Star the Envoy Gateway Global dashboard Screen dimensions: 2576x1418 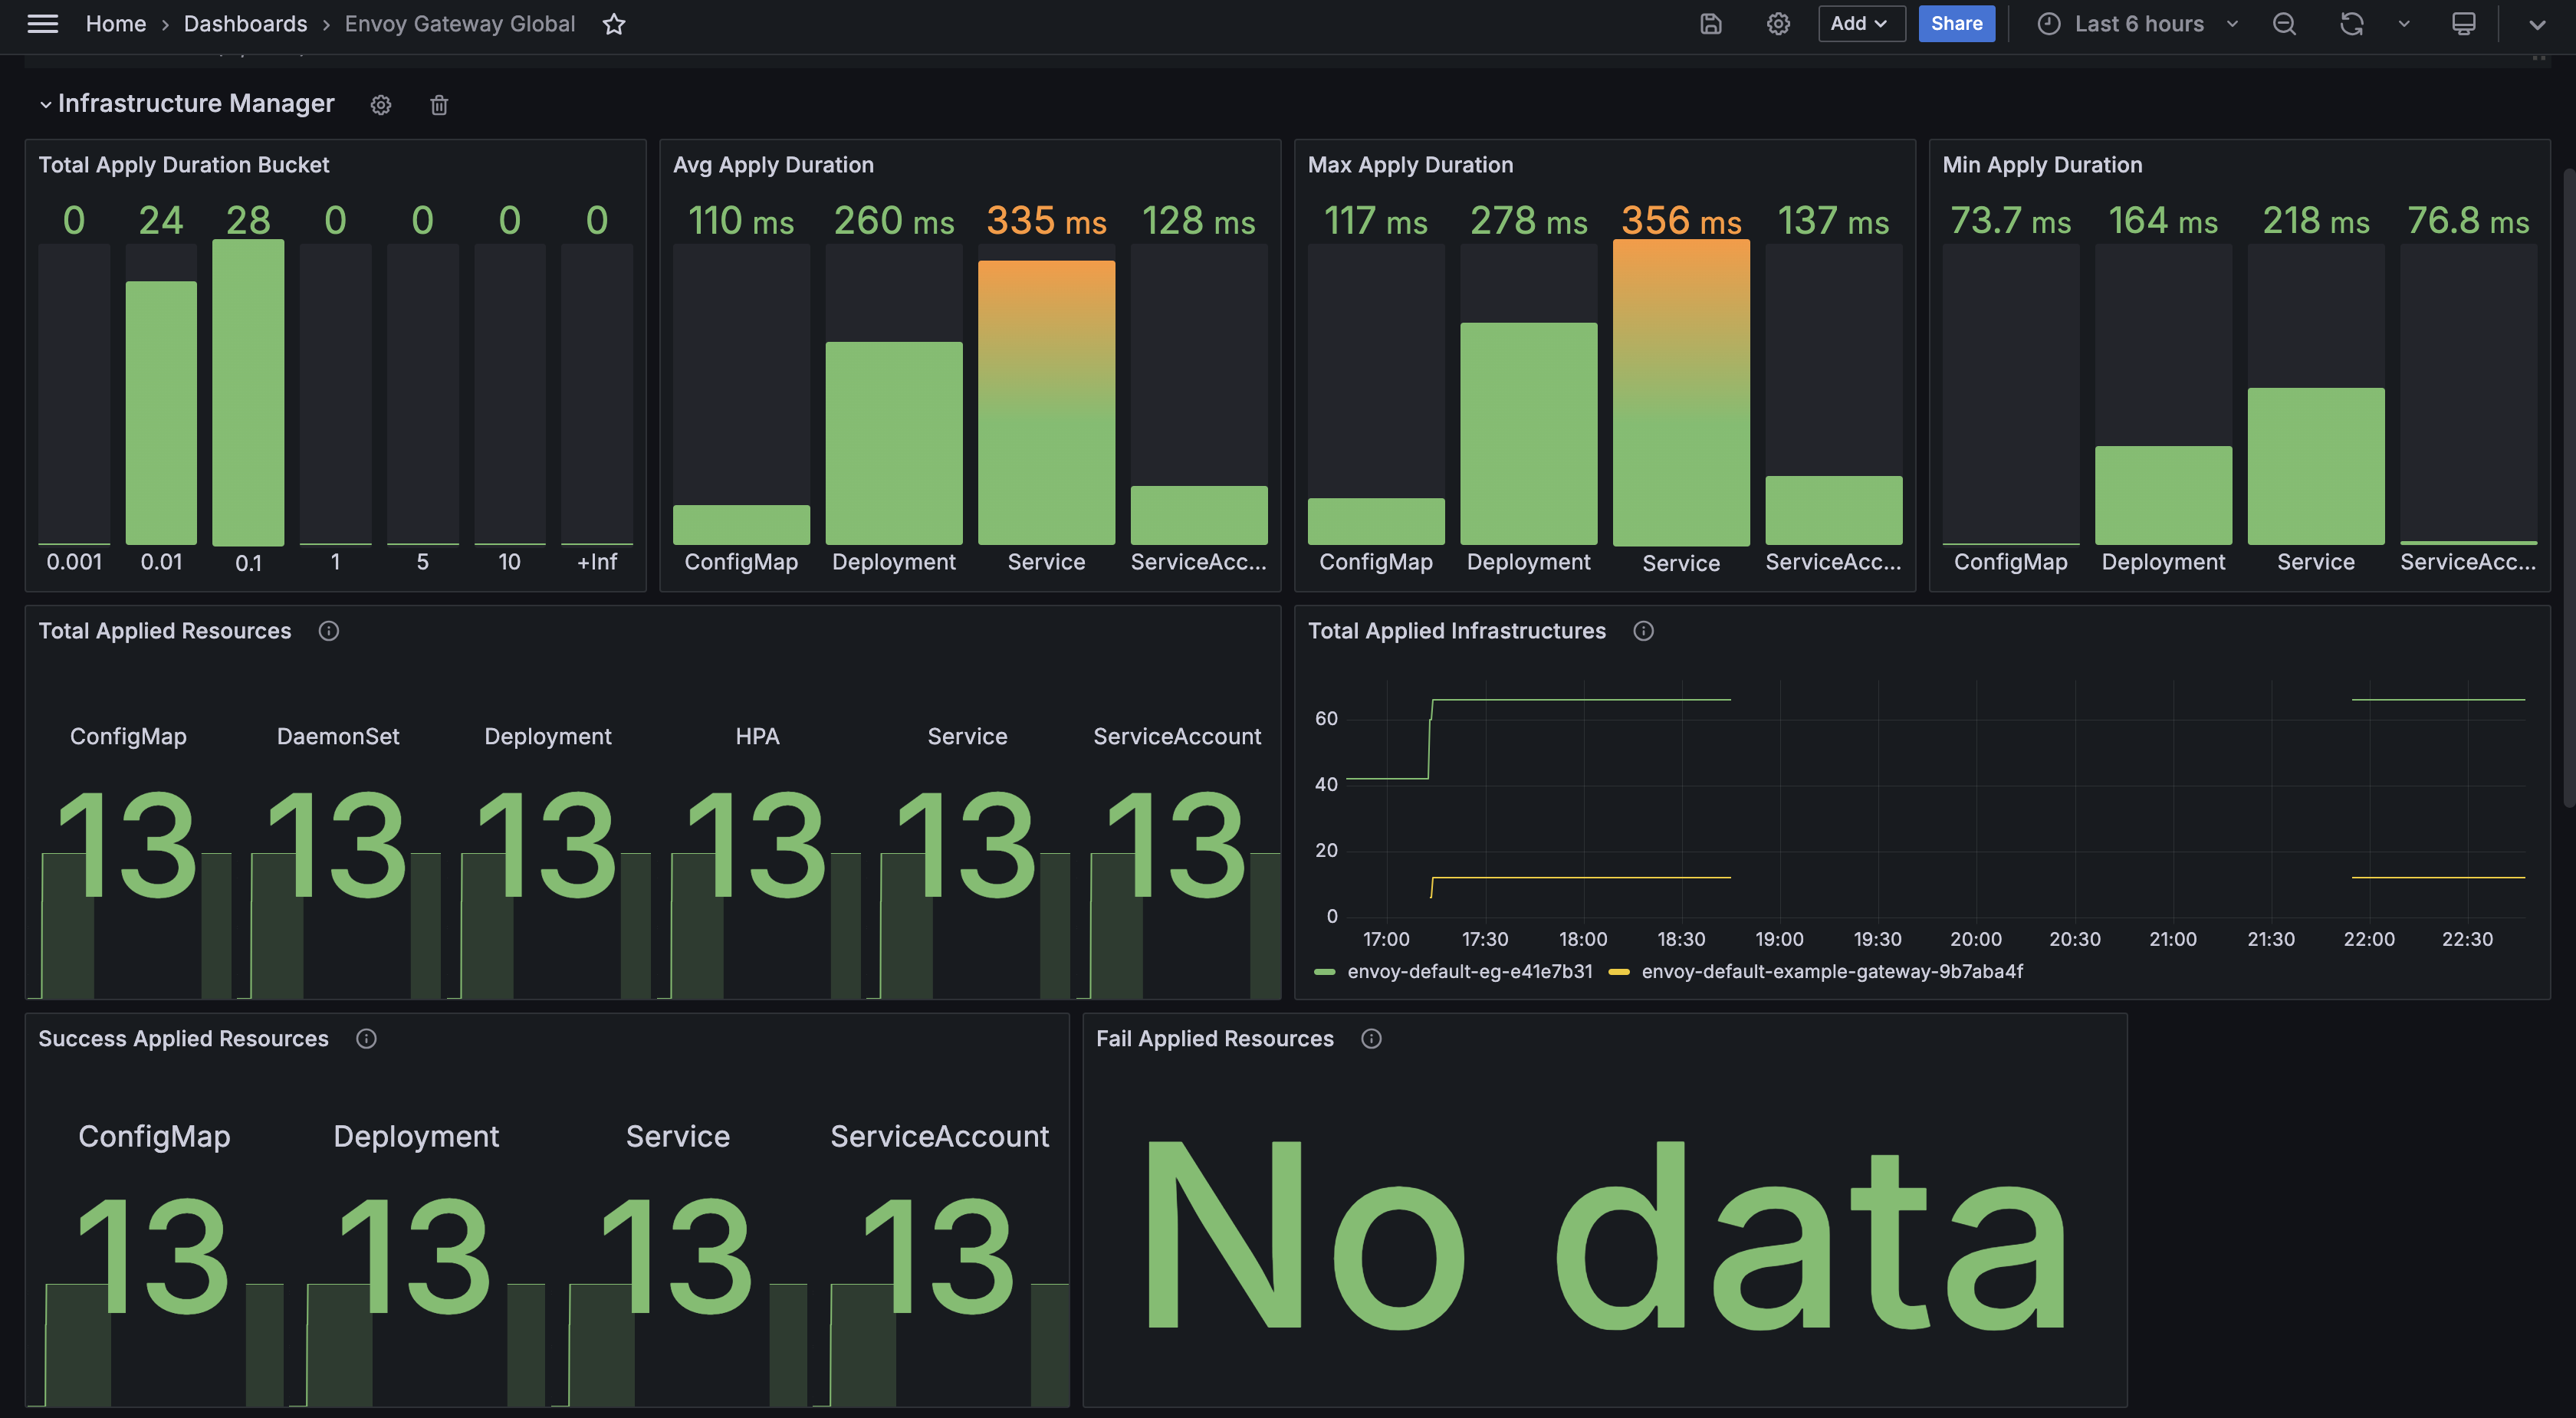pos(614,24)
